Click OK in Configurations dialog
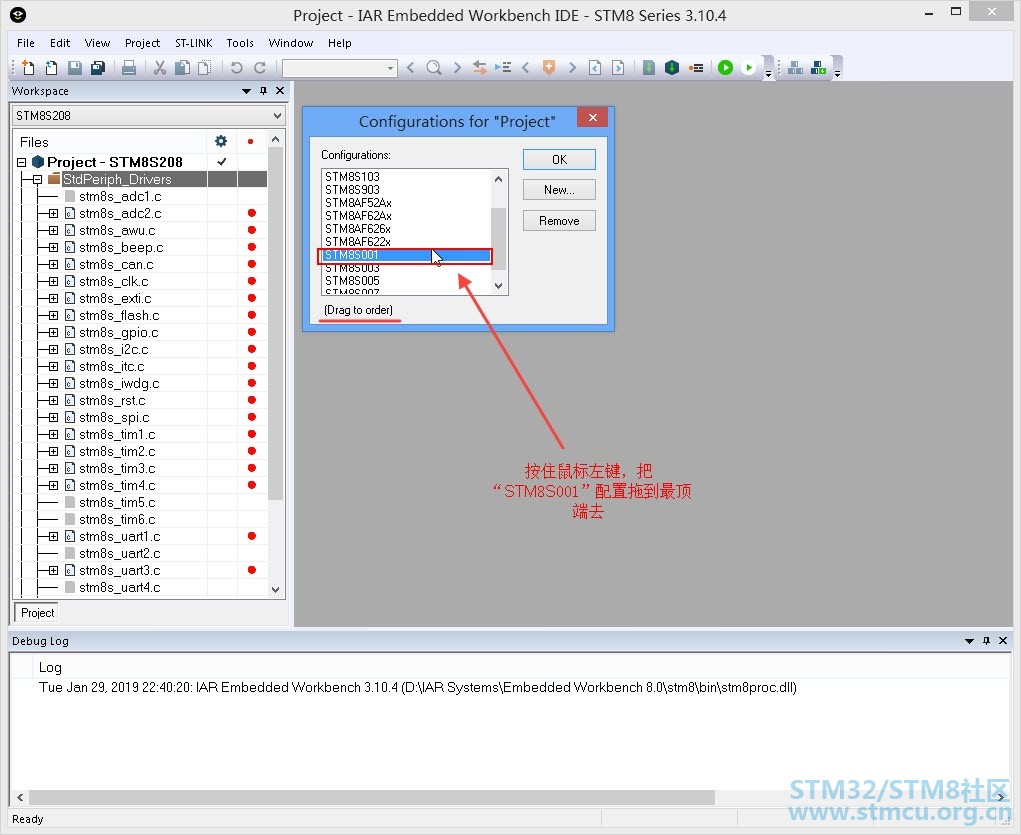The height and width of the screenshot is (835, 1021). click(559, 160)
